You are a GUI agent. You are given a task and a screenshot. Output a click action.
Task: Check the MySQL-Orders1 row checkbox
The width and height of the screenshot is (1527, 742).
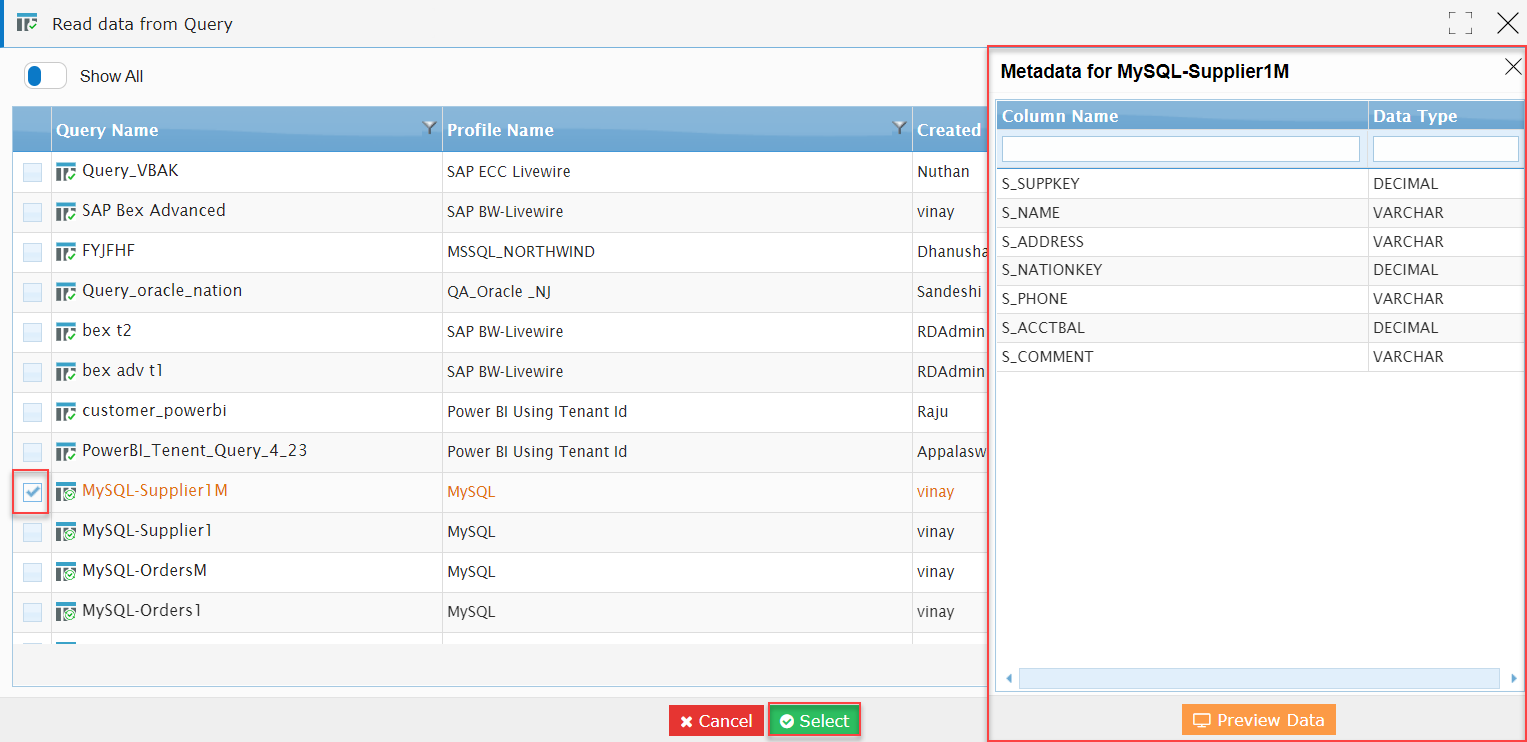32,612
